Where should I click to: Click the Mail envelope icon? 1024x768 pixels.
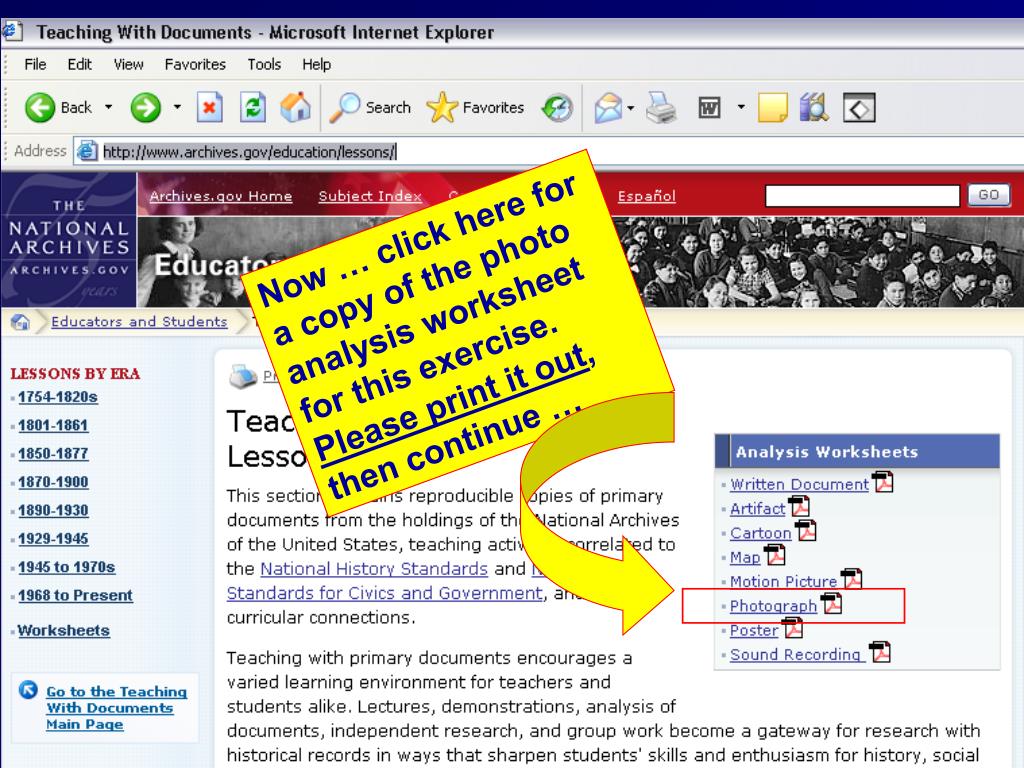click(608, 108)
